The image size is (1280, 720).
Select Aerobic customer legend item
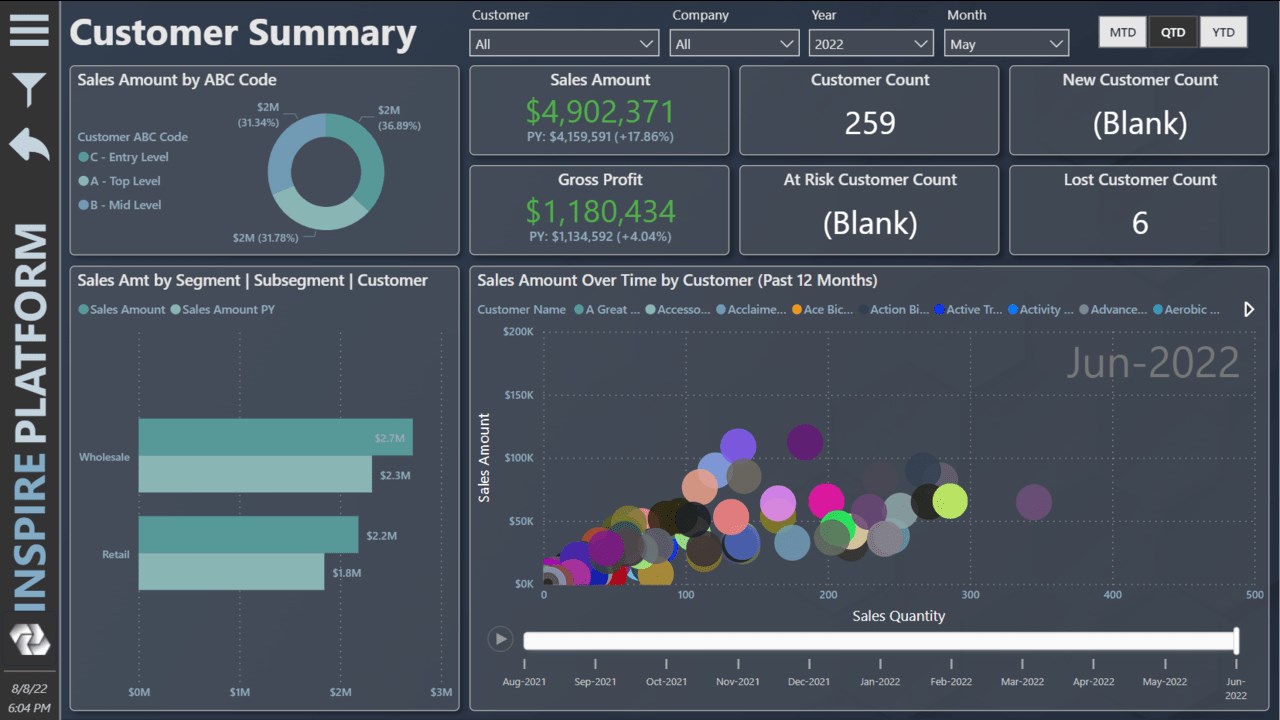click(x=1186, y=310)
